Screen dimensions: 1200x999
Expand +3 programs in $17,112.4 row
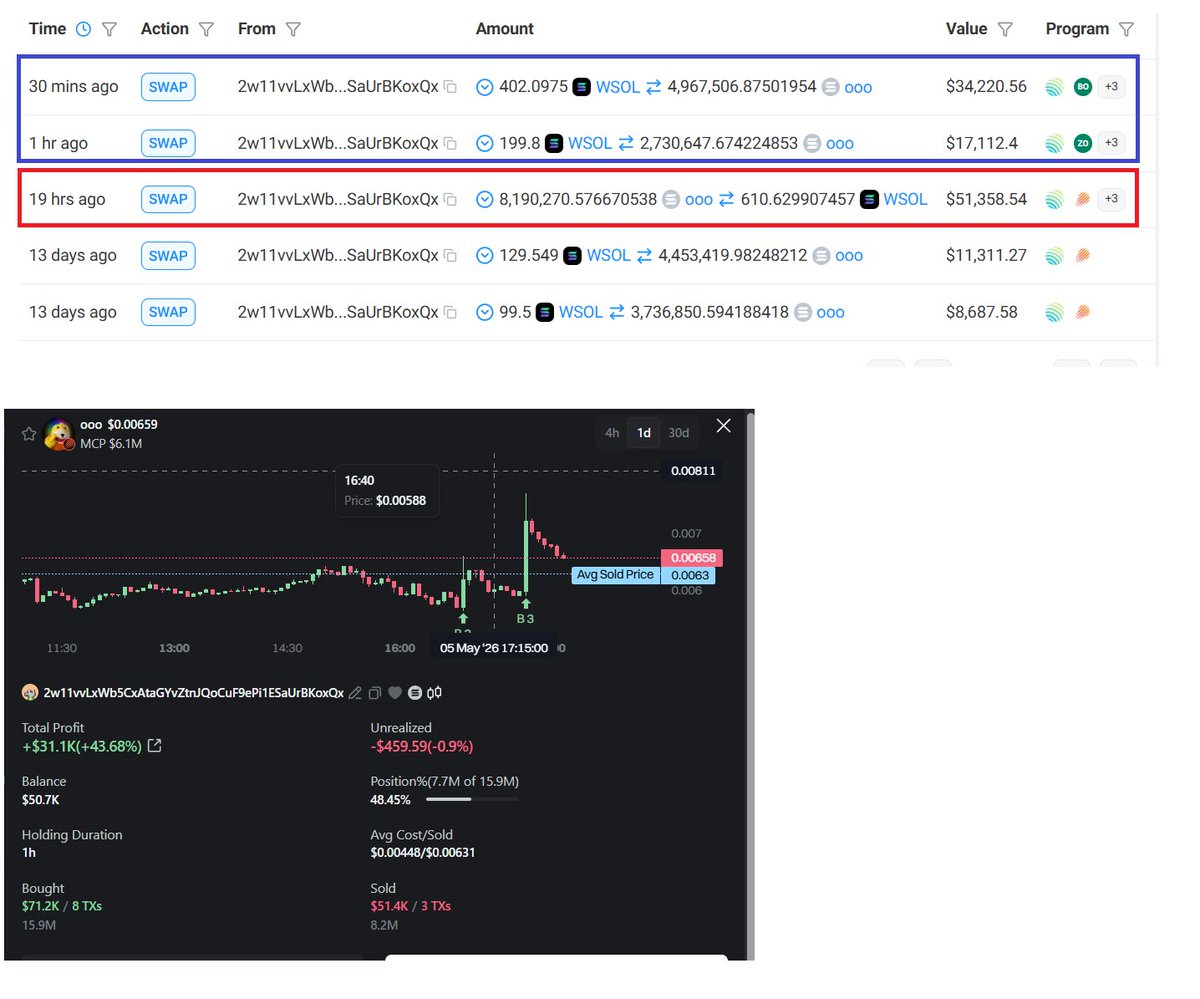pos(1111,143)
